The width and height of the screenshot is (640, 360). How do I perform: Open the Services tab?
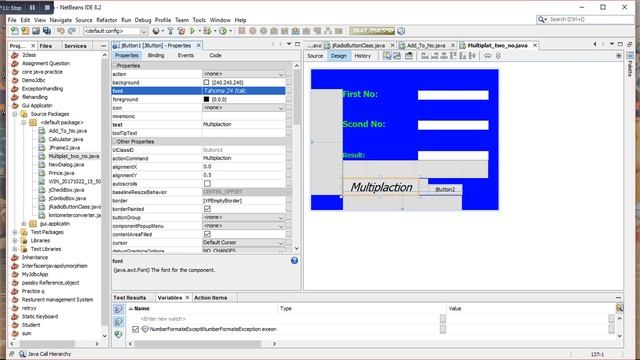coord(75,46)
